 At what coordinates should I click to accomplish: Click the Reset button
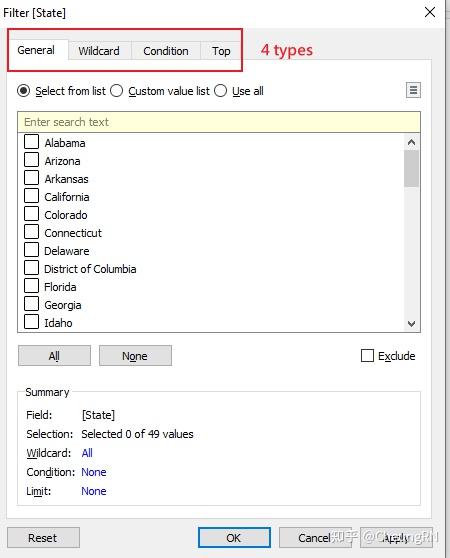[43, 537]
